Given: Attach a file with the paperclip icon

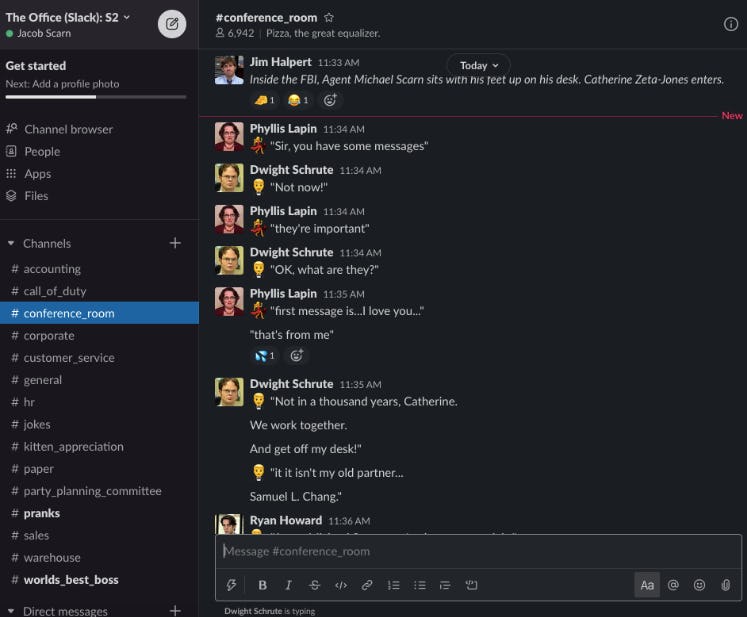Looking at the screenshot, I should (726, 585).
